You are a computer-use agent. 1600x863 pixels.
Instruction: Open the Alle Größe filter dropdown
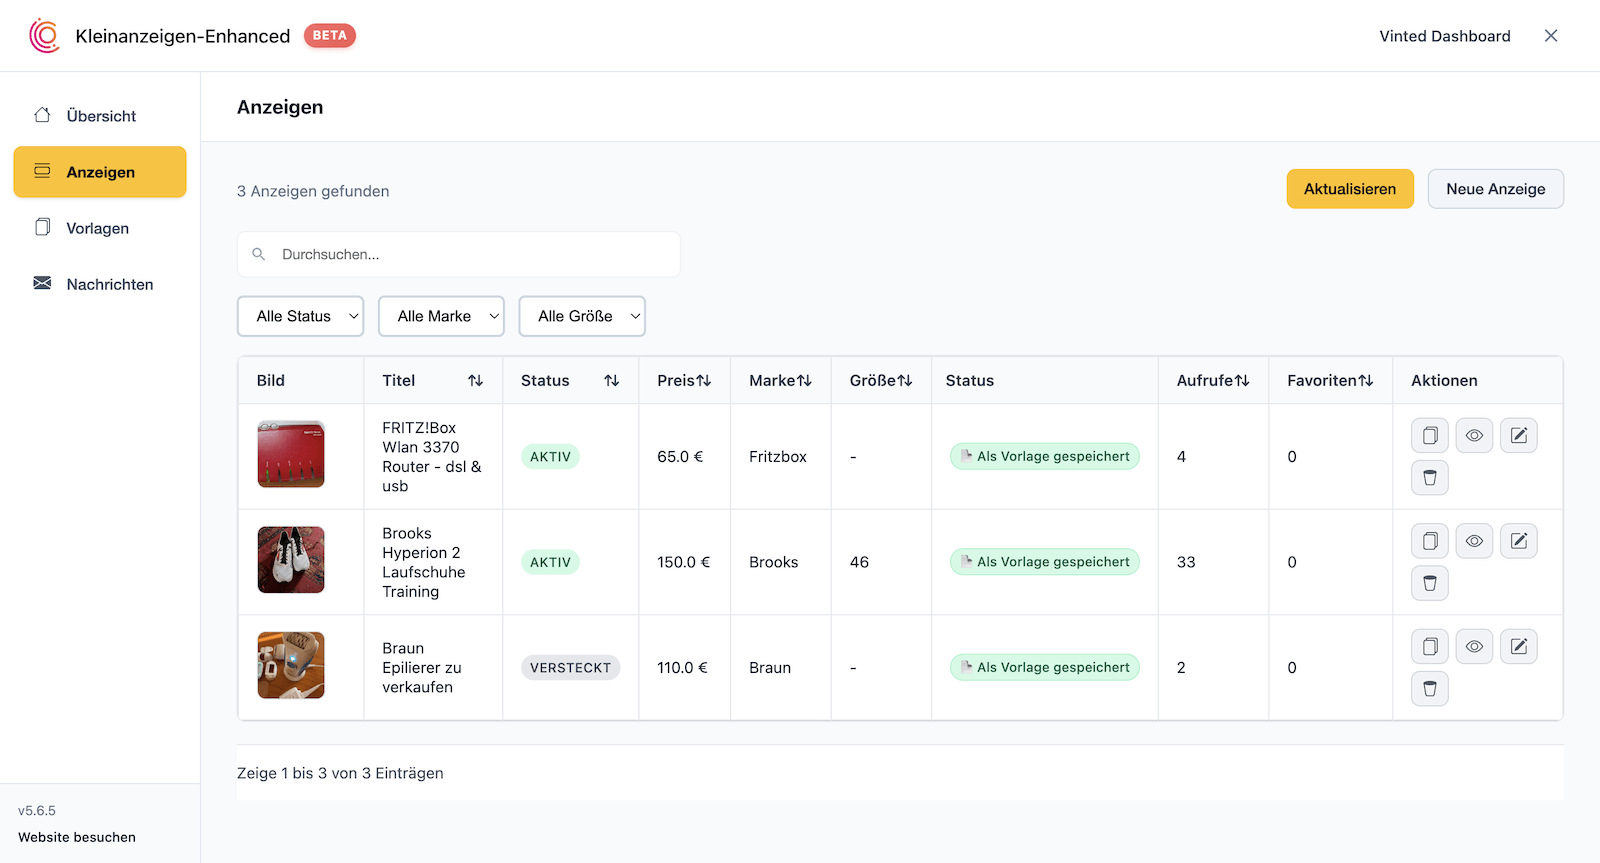click(x=582, y=316)
